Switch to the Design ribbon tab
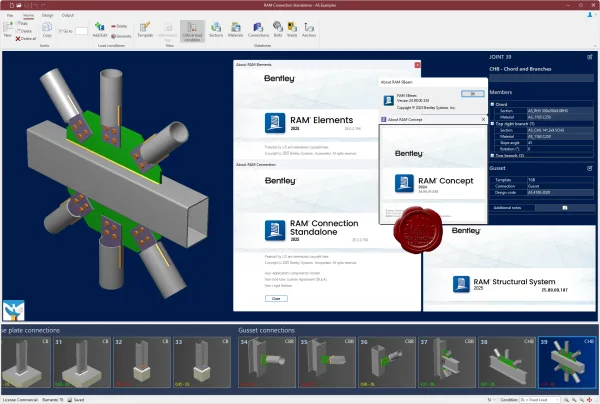Viewport: 600px width, 404px height. (x=47, y=15)
